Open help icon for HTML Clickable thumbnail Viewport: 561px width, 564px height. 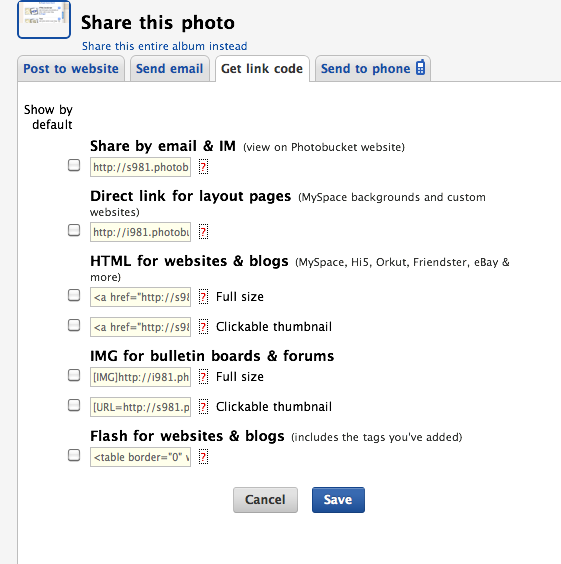(x=203, y=327)
